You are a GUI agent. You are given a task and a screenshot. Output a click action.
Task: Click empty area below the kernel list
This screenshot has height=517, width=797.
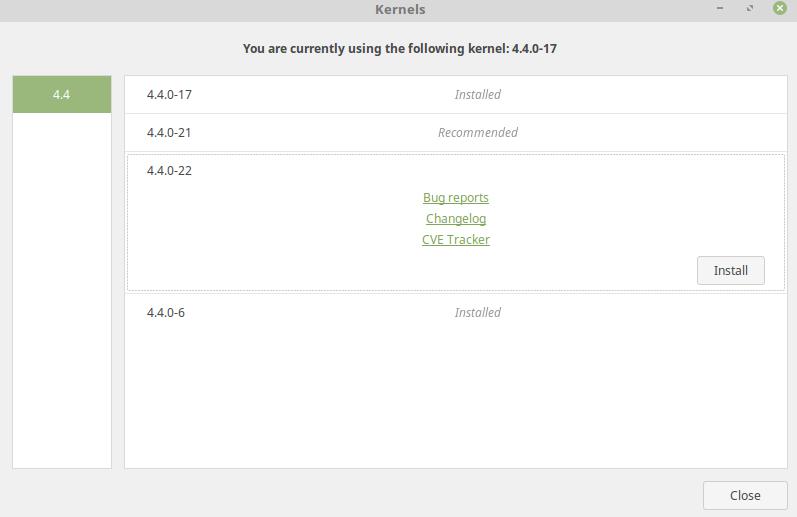[455, 400]
